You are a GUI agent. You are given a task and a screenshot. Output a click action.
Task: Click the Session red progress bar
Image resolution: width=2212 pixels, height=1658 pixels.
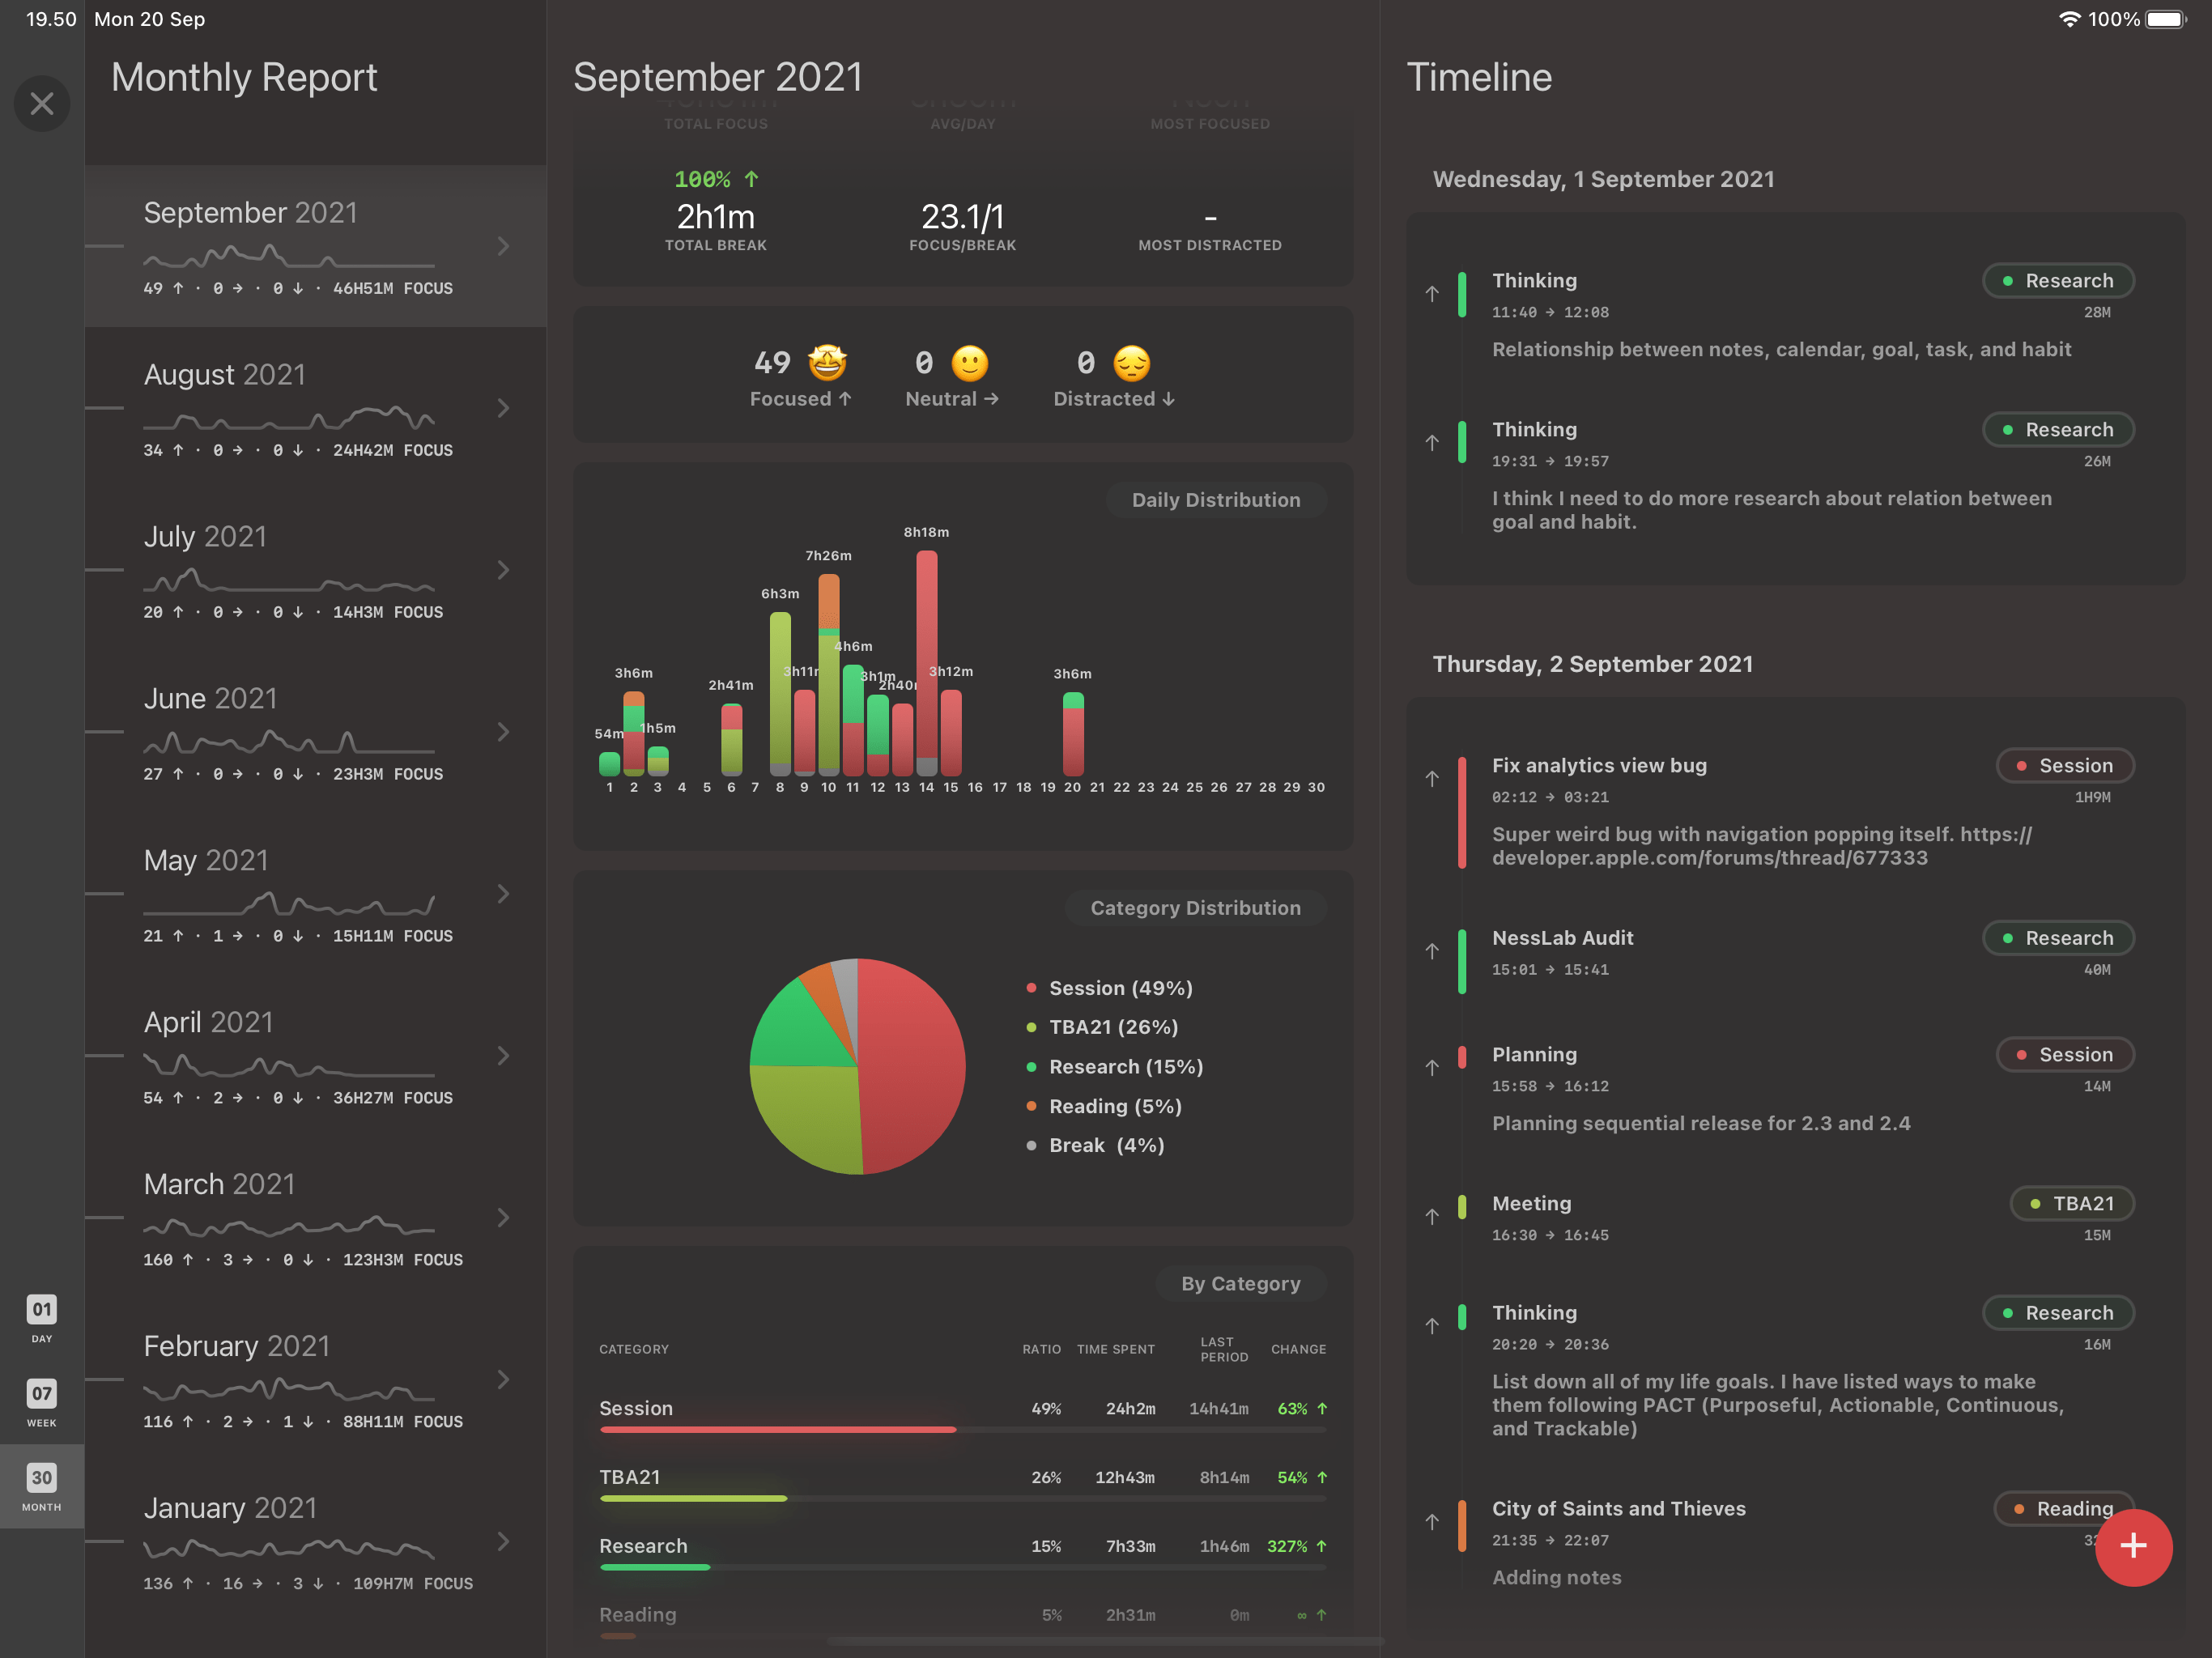[778, 1430]
